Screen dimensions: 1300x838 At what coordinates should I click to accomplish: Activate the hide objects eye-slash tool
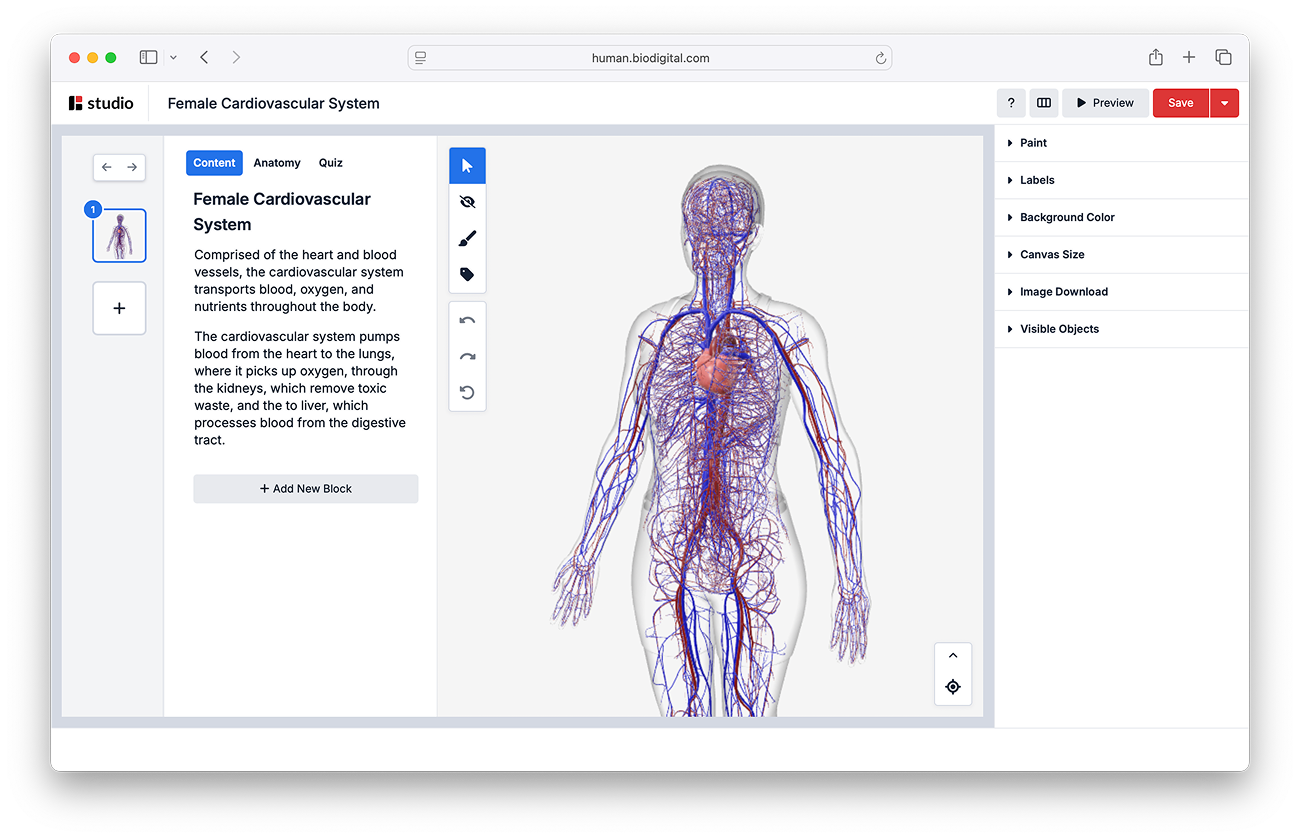467,202
